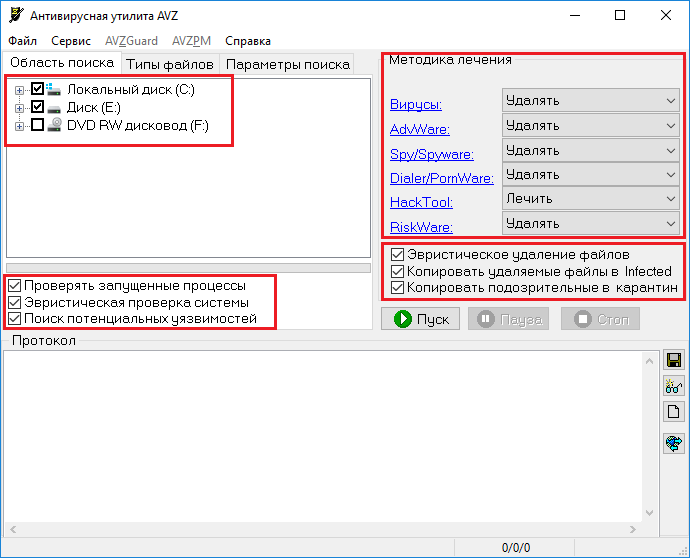Switch to the Параметры поиска tab
This screenshot has width=690, height=558.
click(x=288, y=65)
